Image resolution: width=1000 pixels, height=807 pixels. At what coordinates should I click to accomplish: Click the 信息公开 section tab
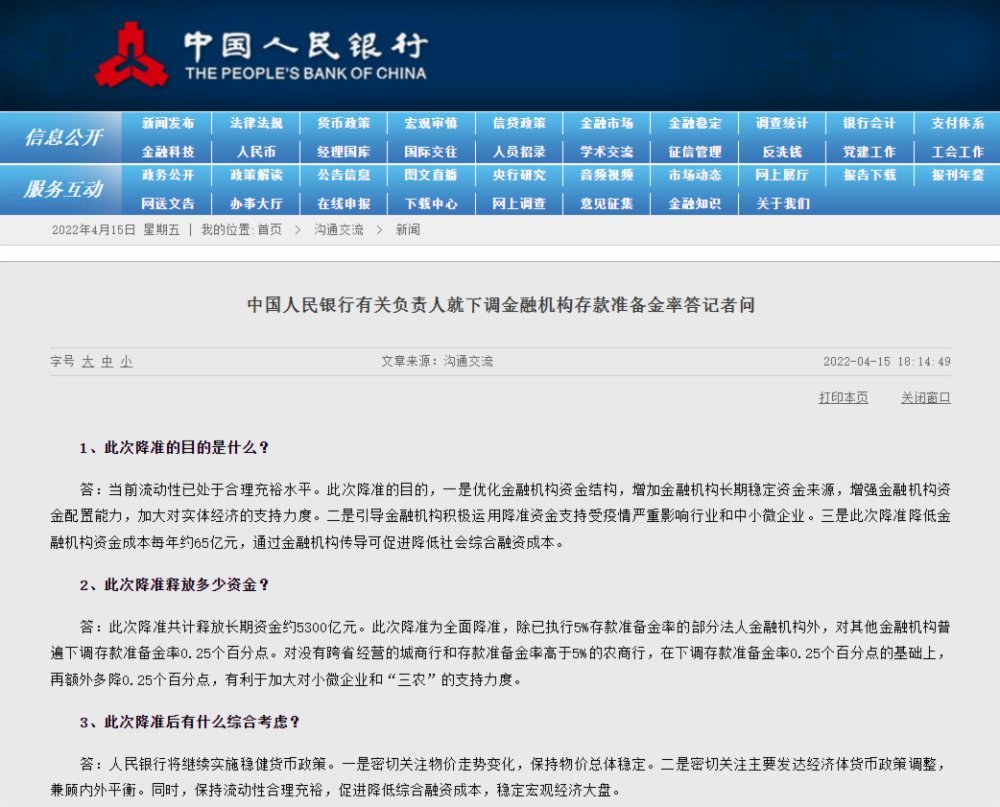[x=62, y=138]
